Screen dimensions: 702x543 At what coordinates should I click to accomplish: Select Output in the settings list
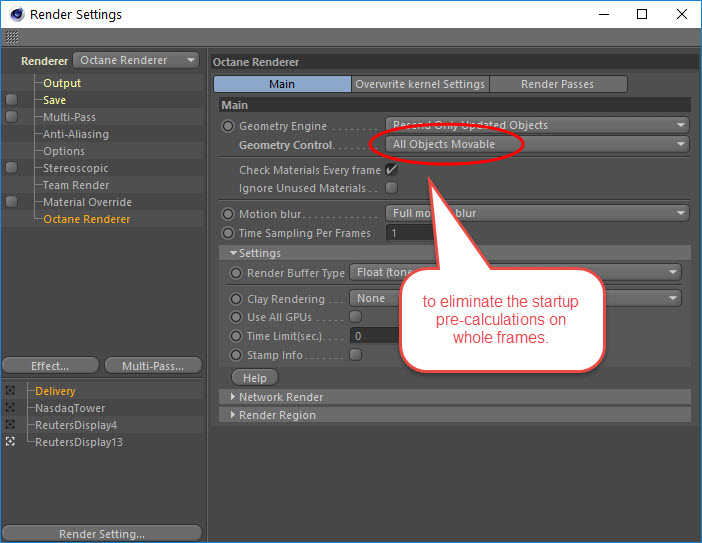click(62, 83)
